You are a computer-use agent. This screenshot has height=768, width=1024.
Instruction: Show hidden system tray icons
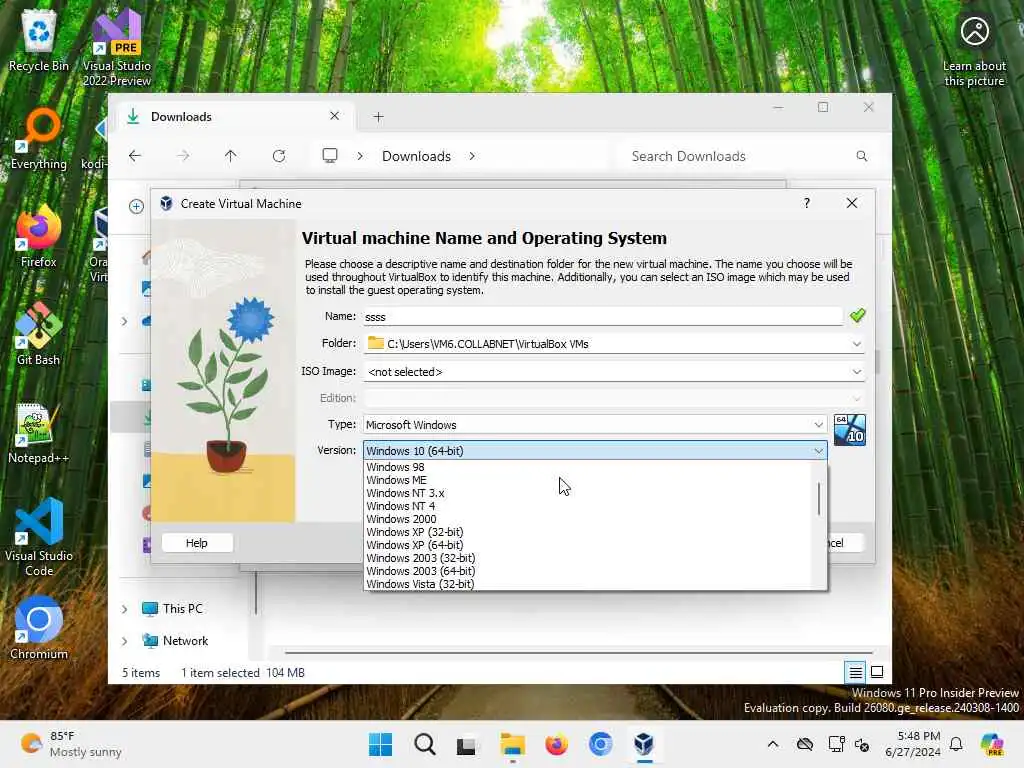(x=773, y=744)
